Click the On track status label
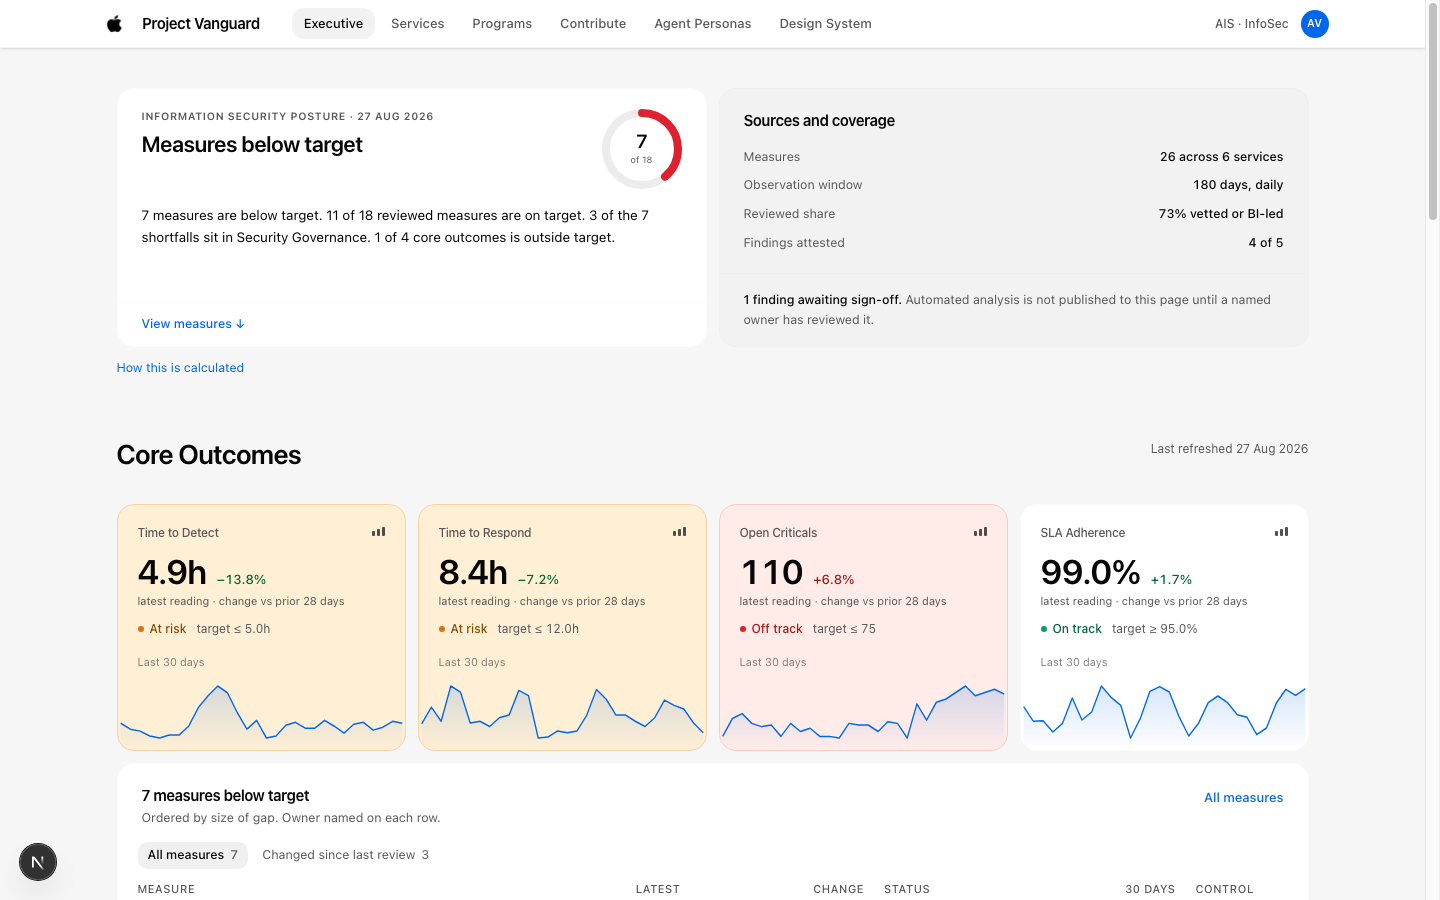 1077,629
